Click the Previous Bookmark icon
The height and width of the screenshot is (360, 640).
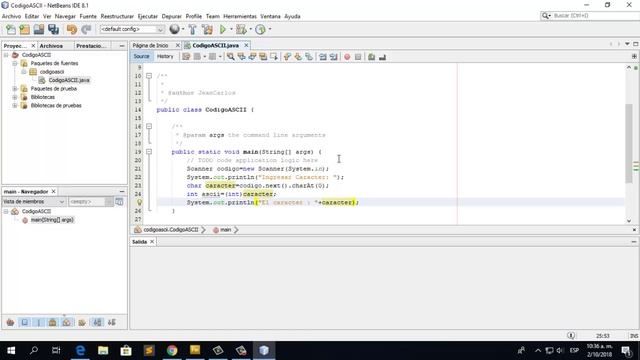point(287,57)
